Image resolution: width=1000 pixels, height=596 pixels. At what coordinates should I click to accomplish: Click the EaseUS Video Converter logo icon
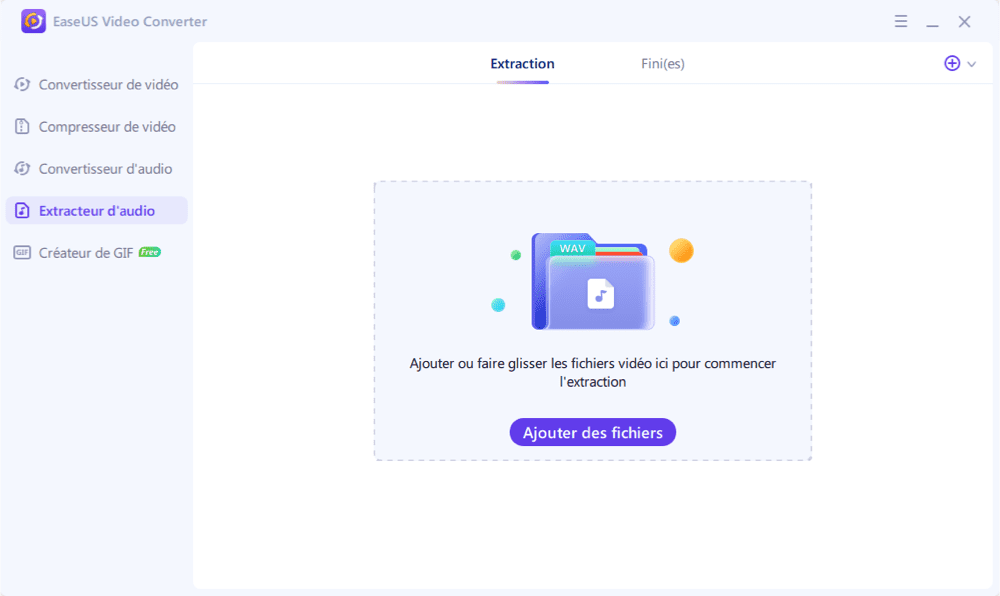pyautogui.click(x=34, y=21)
